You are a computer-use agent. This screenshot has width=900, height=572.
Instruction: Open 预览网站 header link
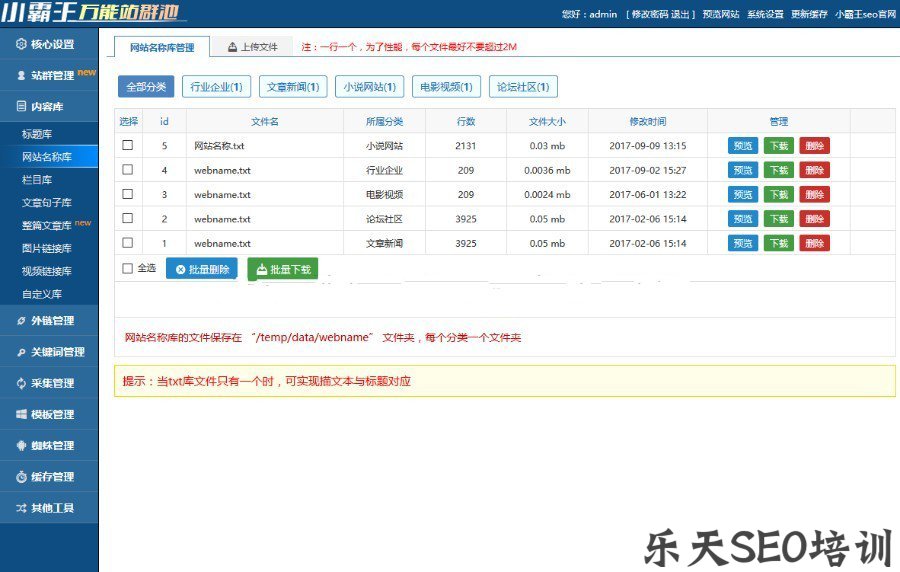721,14
